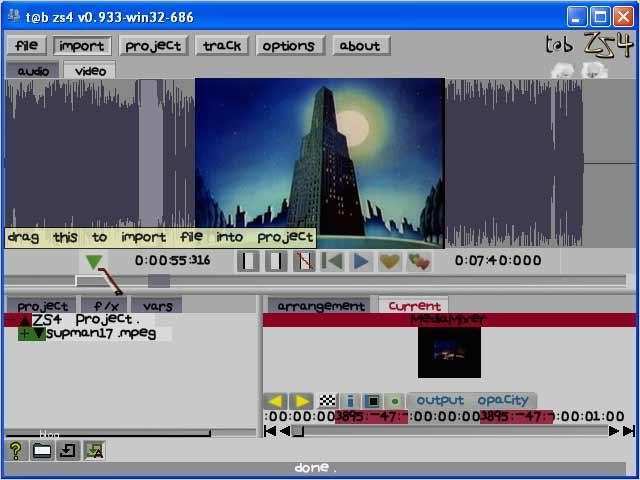Jump to start with the lower-left skip arrow
Image resolution: width=640 pixels, height=480 pixels.
click(x=270, y=431)
